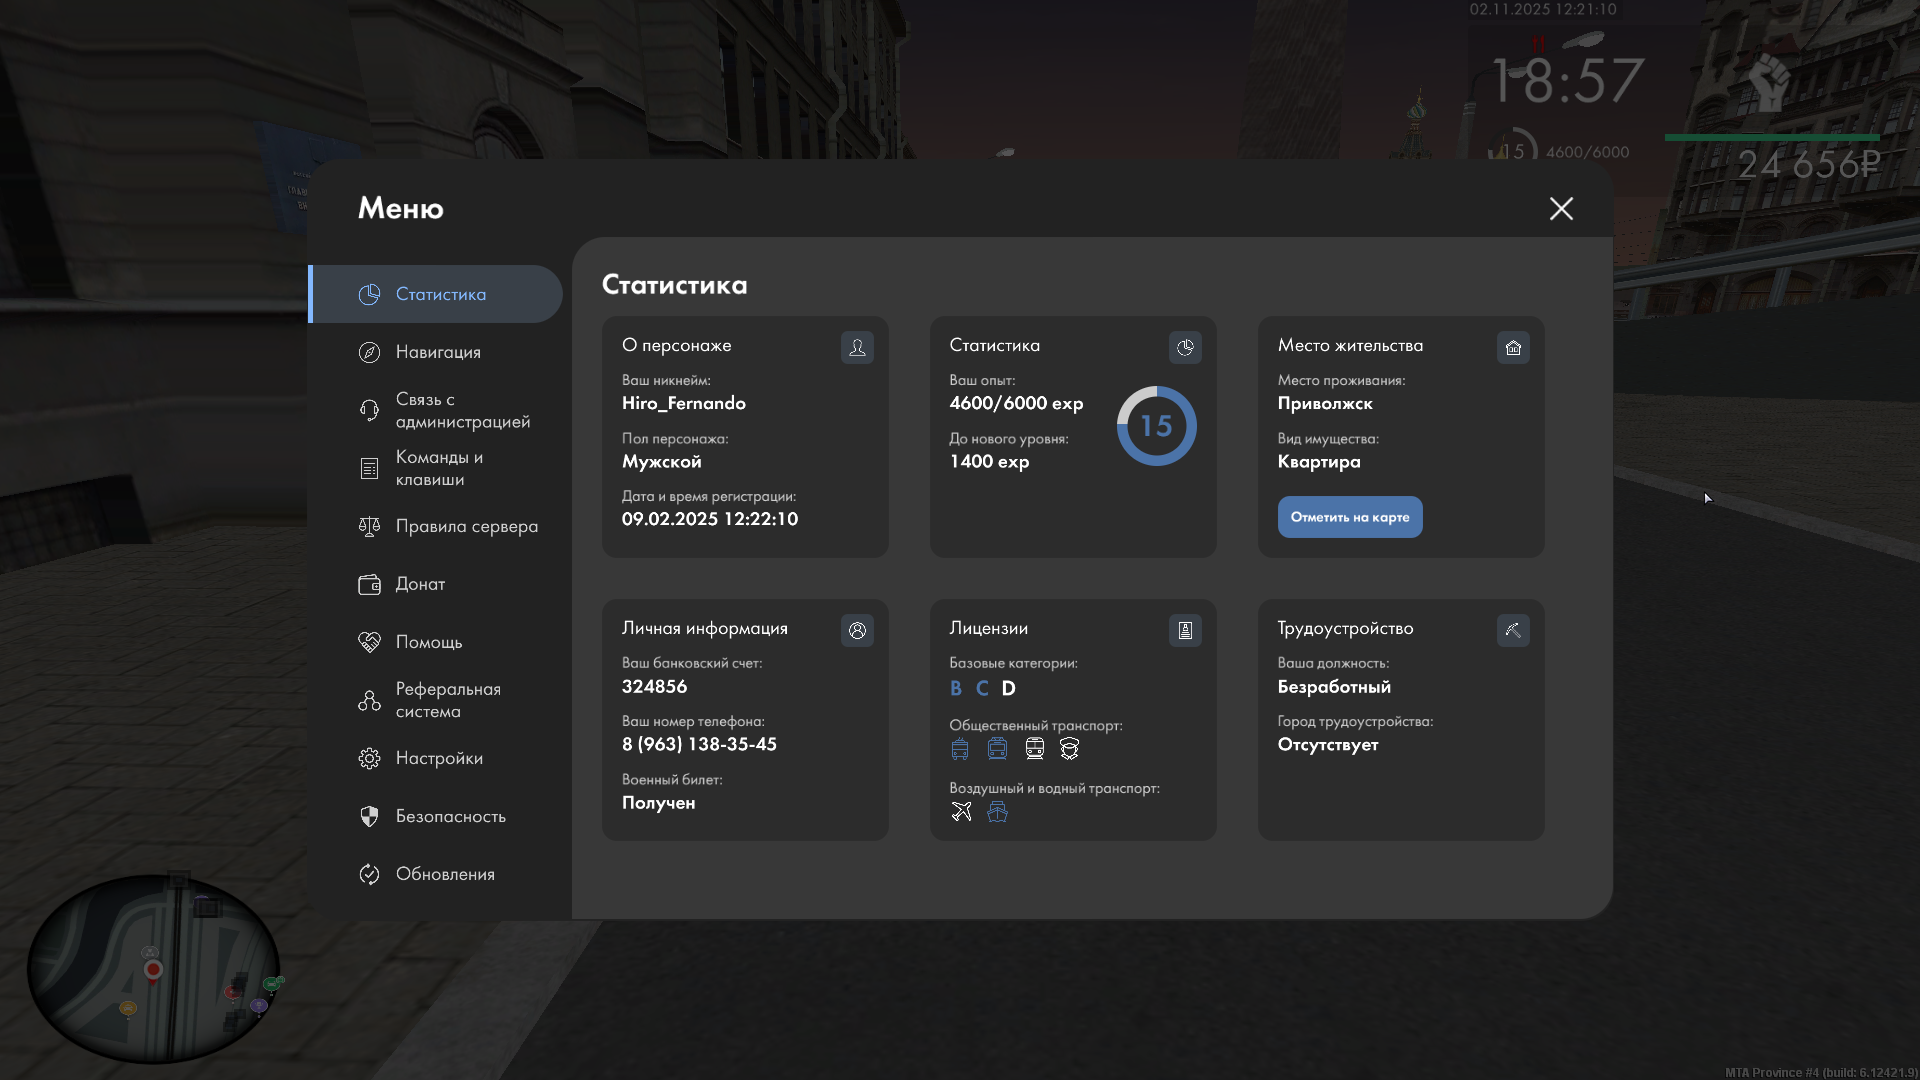Viewport: 1920px width, 1080px height.
Task: Open the Настройки menu item
Action: [x=438, y=758]
